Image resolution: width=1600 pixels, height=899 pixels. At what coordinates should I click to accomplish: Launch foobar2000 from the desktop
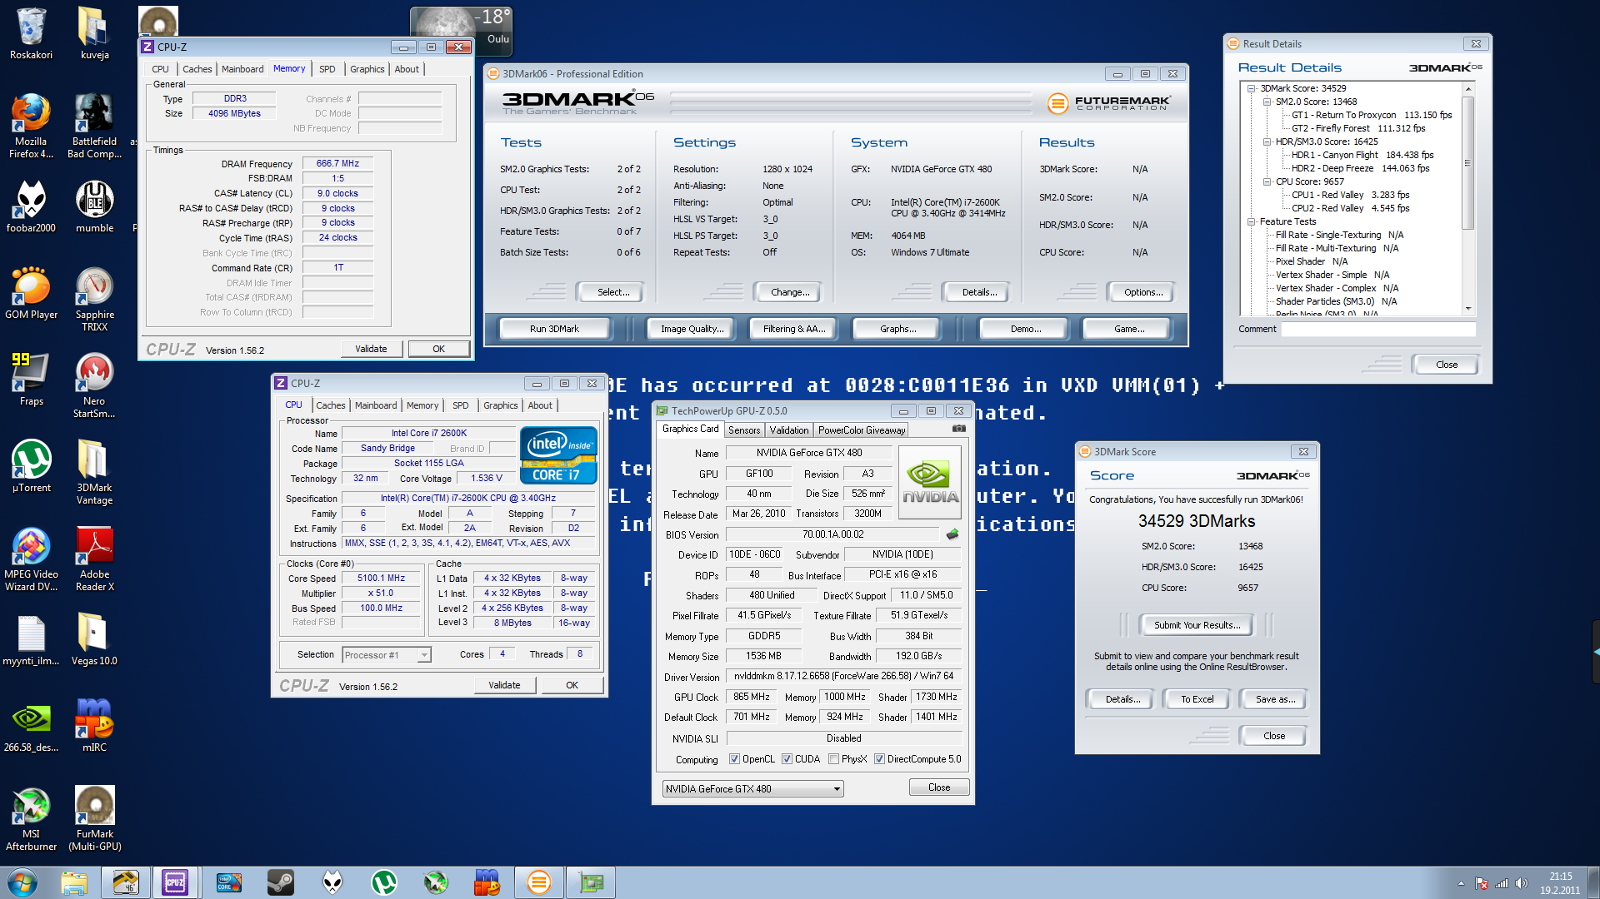(31, 207)
